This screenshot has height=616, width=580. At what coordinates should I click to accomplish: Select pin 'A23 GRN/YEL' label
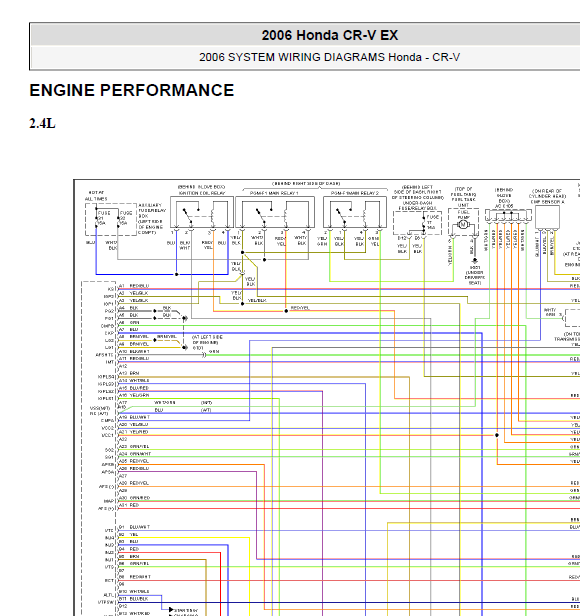pyautogui.click(x=134, y=447)
